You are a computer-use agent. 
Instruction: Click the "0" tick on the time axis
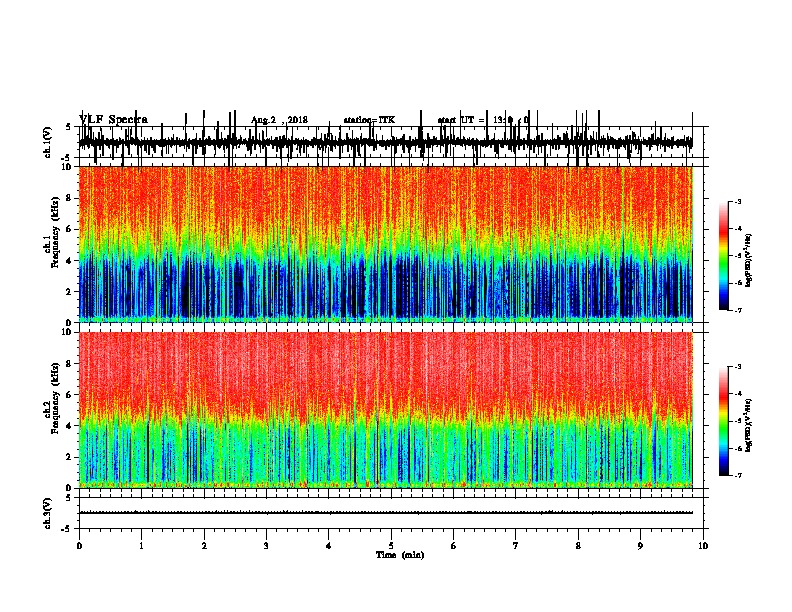(79, 546)
